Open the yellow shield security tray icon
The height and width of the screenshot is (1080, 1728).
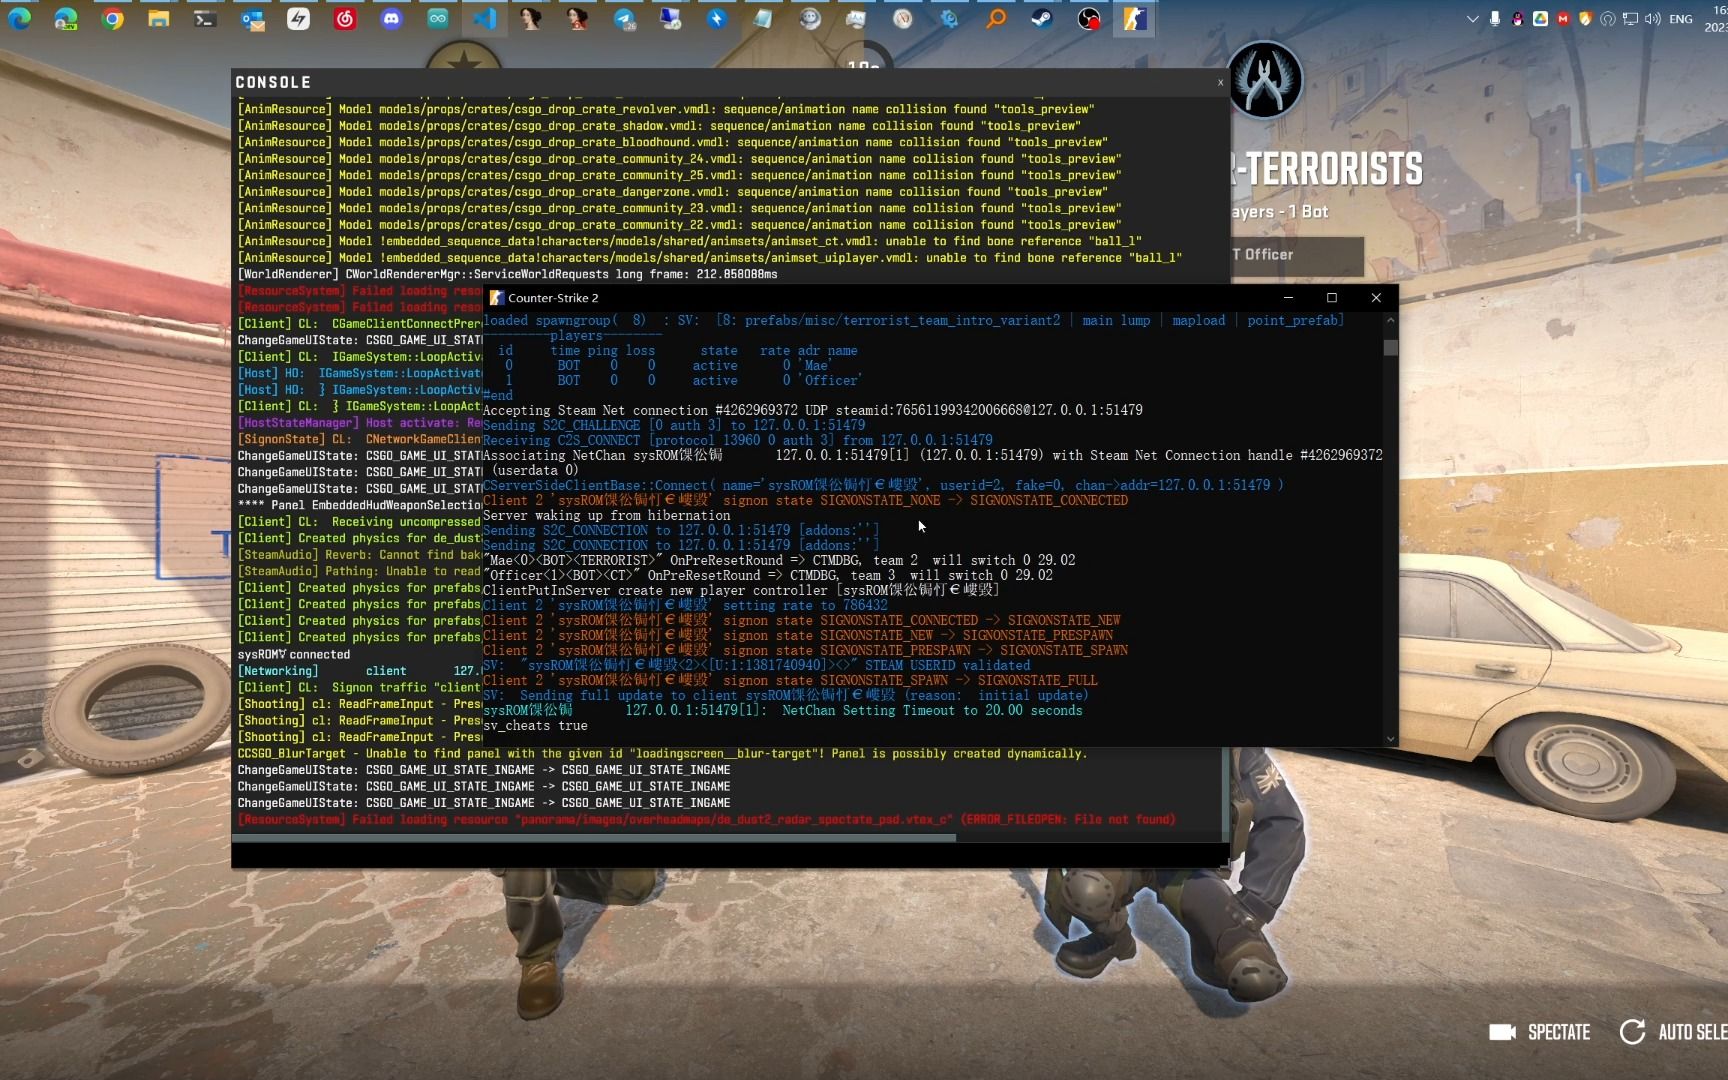point(1585,18)
